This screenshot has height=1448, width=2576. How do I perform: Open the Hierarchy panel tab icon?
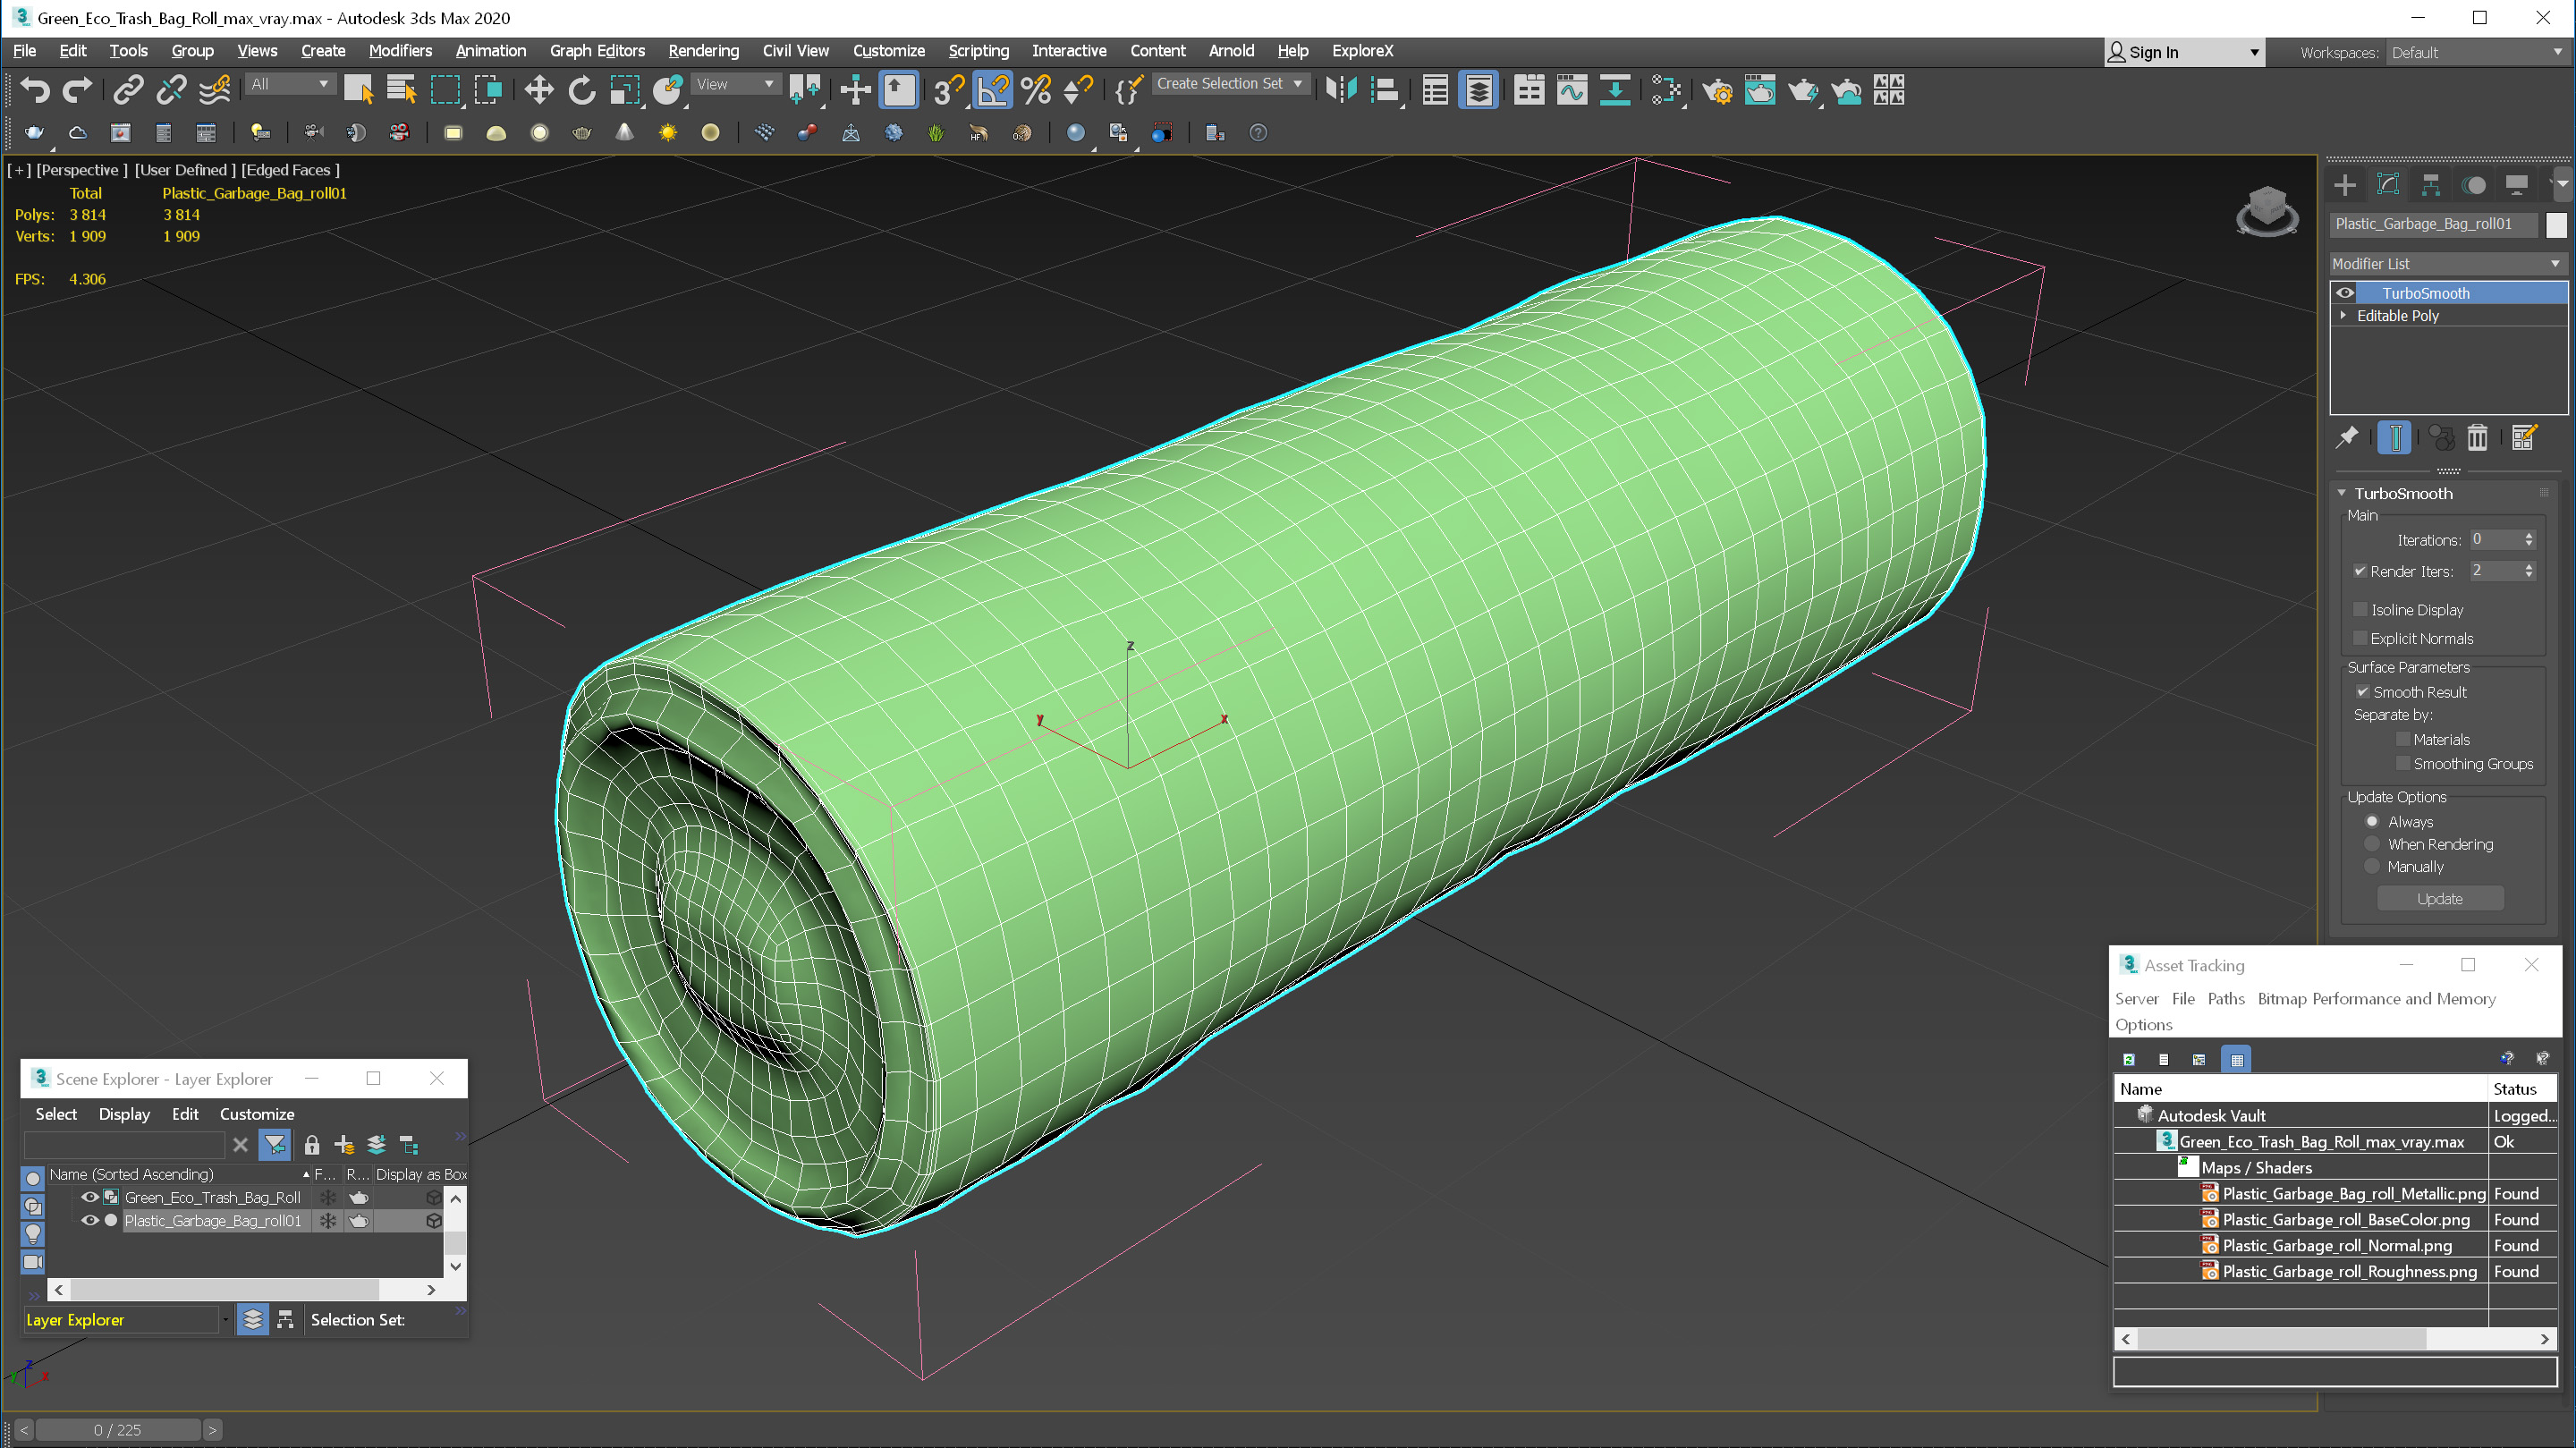pos(2431,185)
